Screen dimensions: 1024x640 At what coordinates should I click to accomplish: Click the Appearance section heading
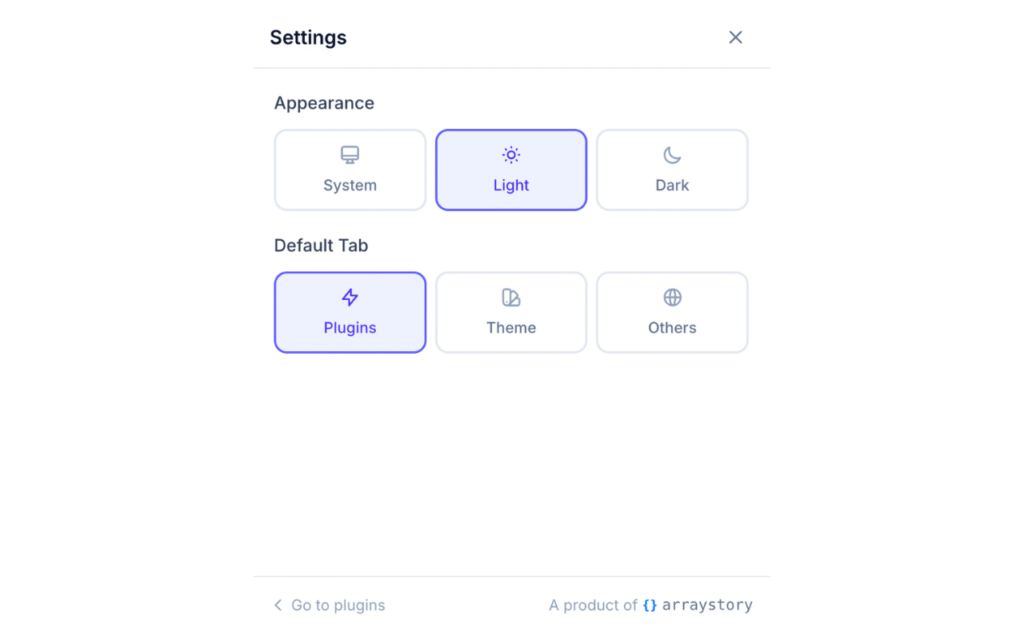coord(324,103)
